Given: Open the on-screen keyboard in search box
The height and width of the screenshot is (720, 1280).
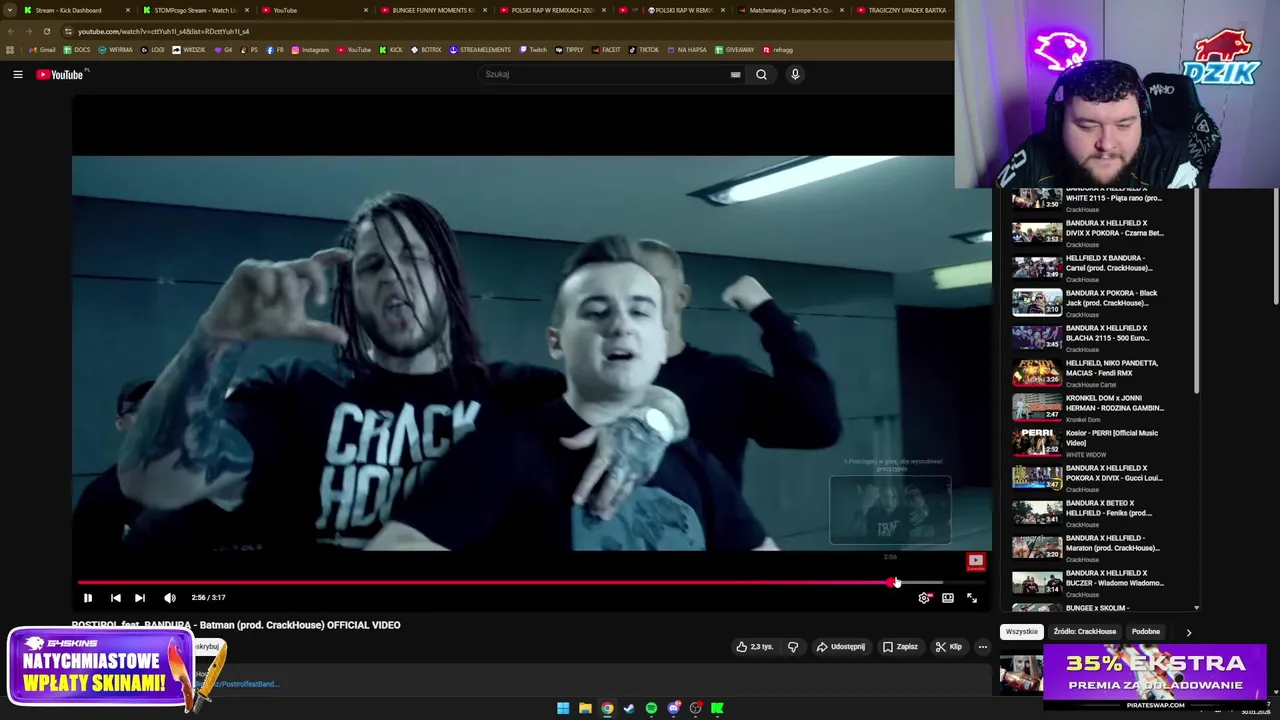Looking at the screenshot, I should point(735,74).
